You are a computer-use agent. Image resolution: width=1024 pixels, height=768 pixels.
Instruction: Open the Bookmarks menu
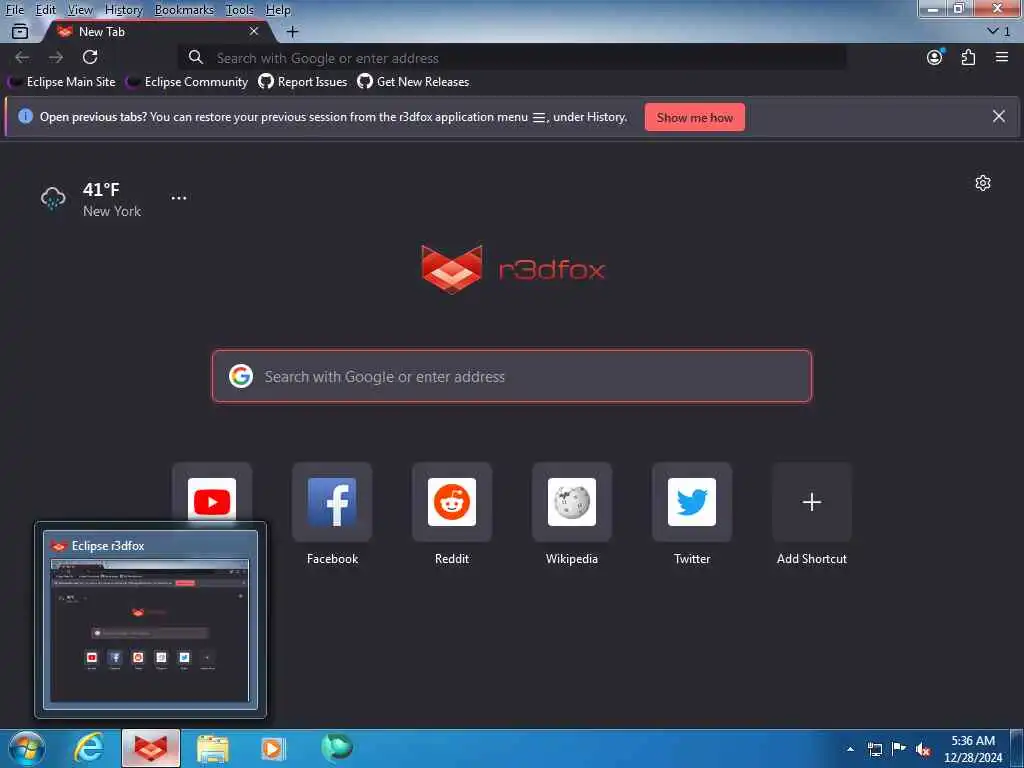coord(184,10)
